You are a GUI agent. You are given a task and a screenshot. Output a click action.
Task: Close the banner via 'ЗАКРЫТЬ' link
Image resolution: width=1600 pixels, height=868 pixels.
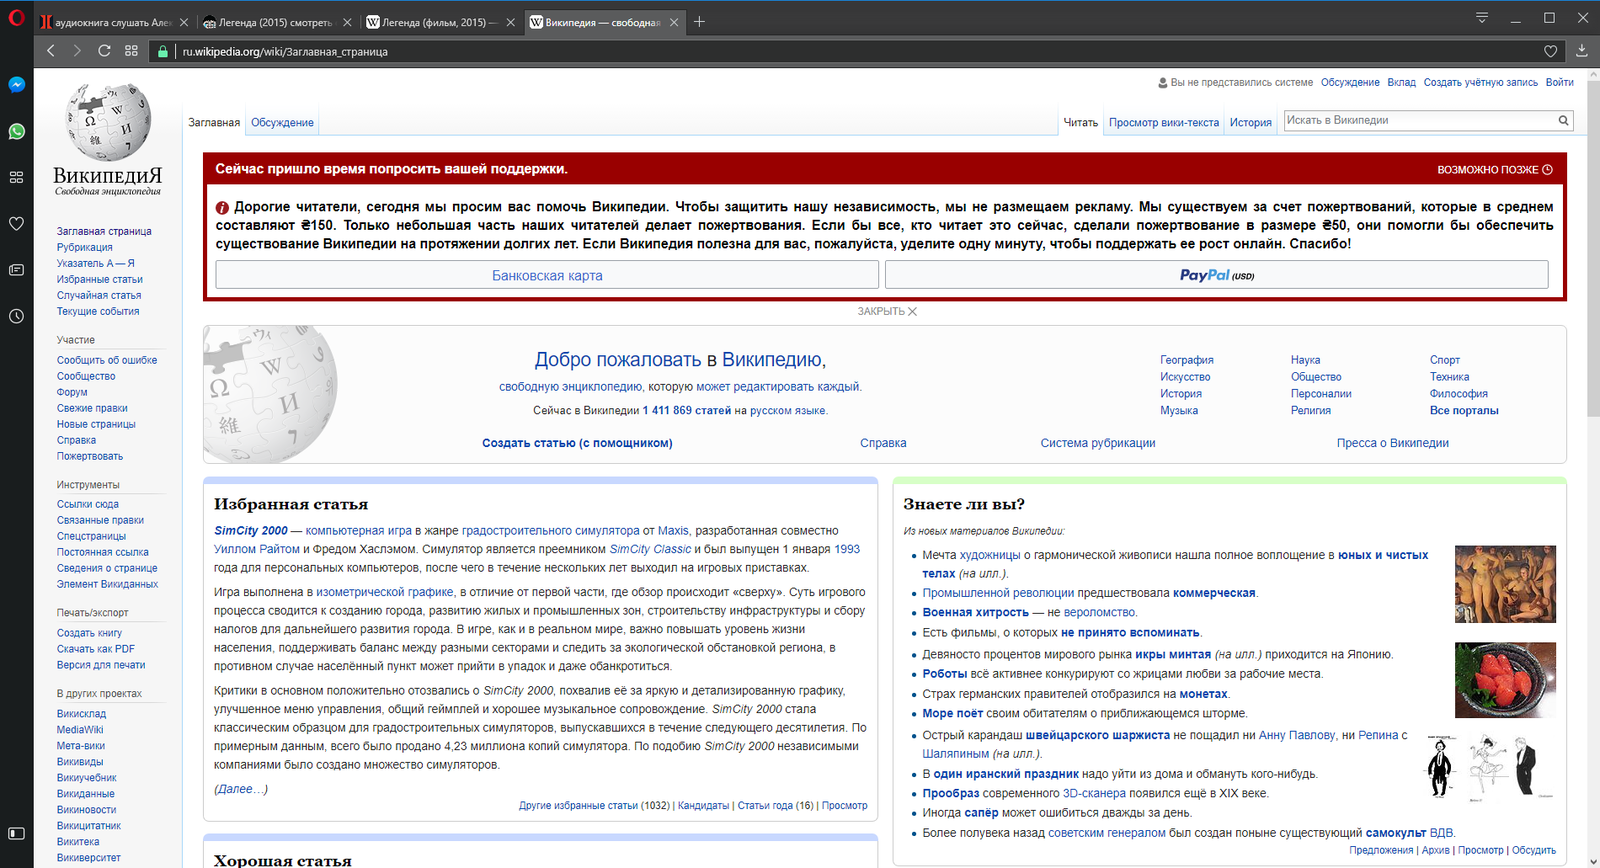tap(886, 311)
